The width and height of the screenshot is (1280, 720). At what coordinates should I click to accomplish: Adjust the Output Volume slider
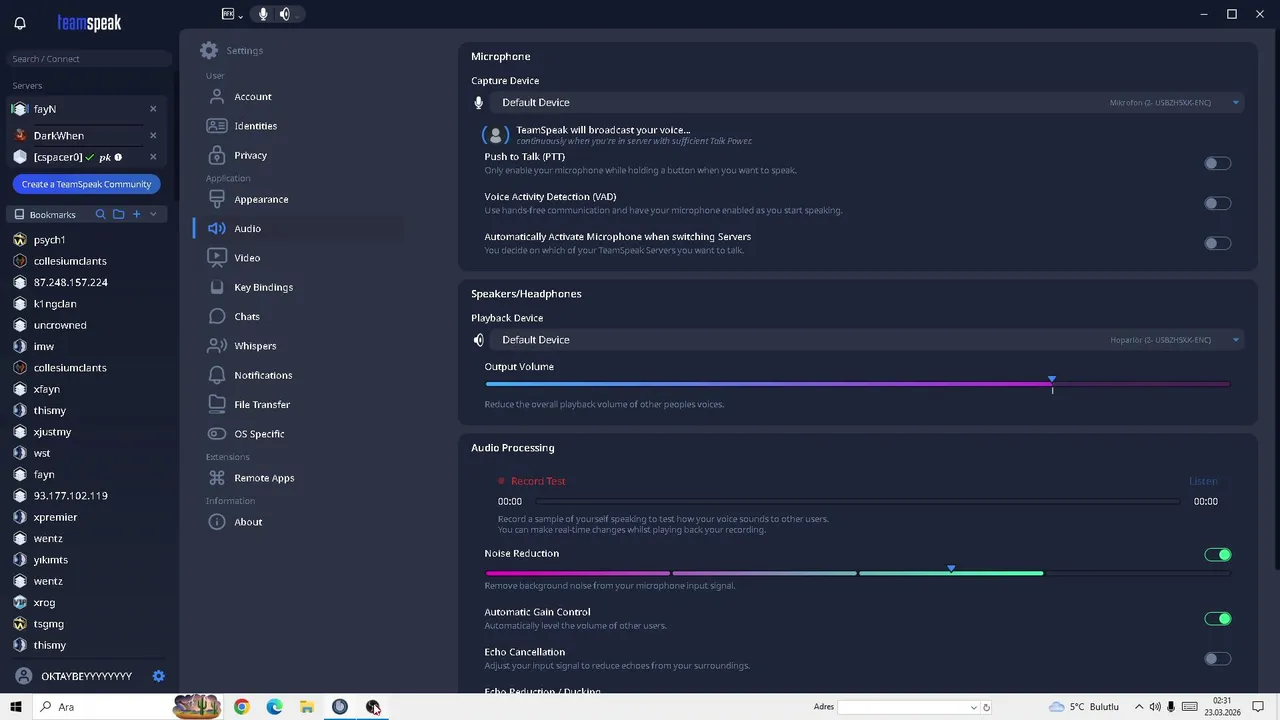coord(858,384)
